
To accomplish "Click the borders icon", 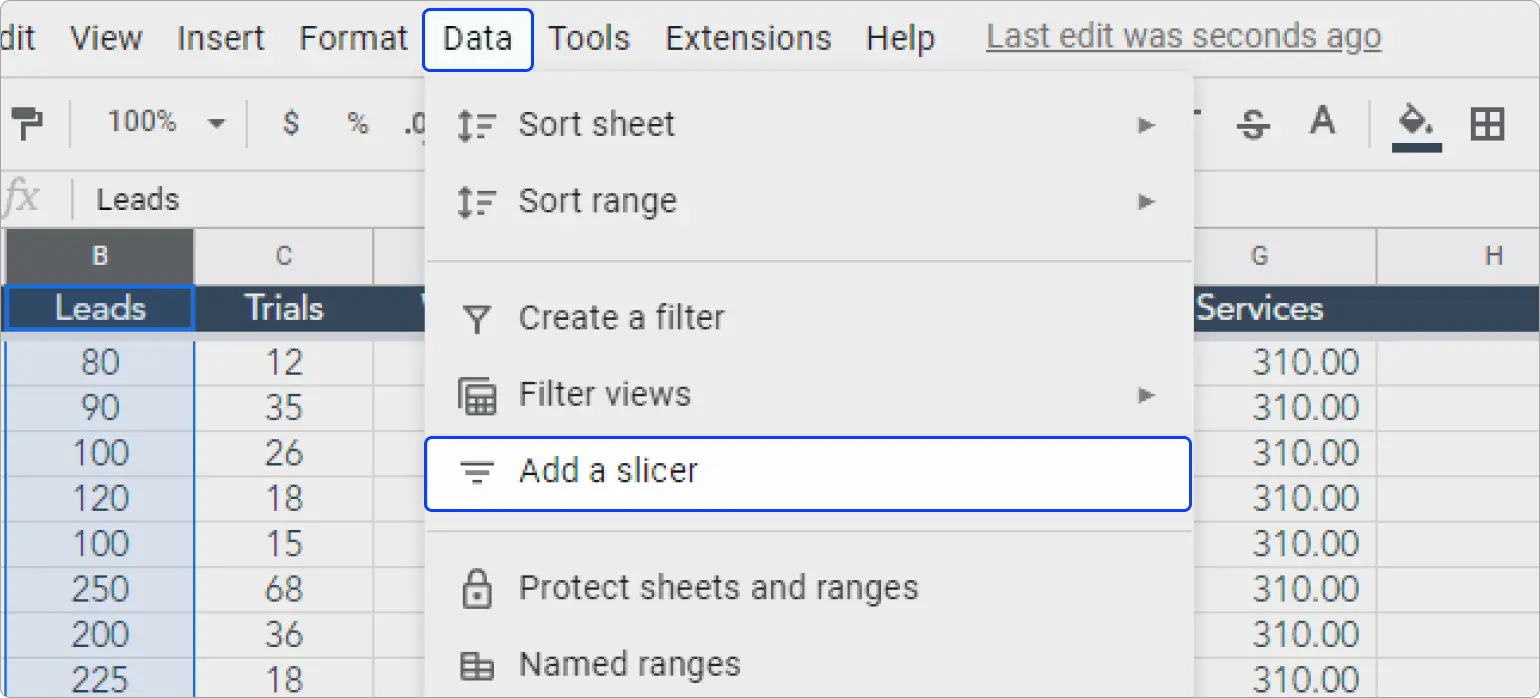I will click(x=1489, y=122).
